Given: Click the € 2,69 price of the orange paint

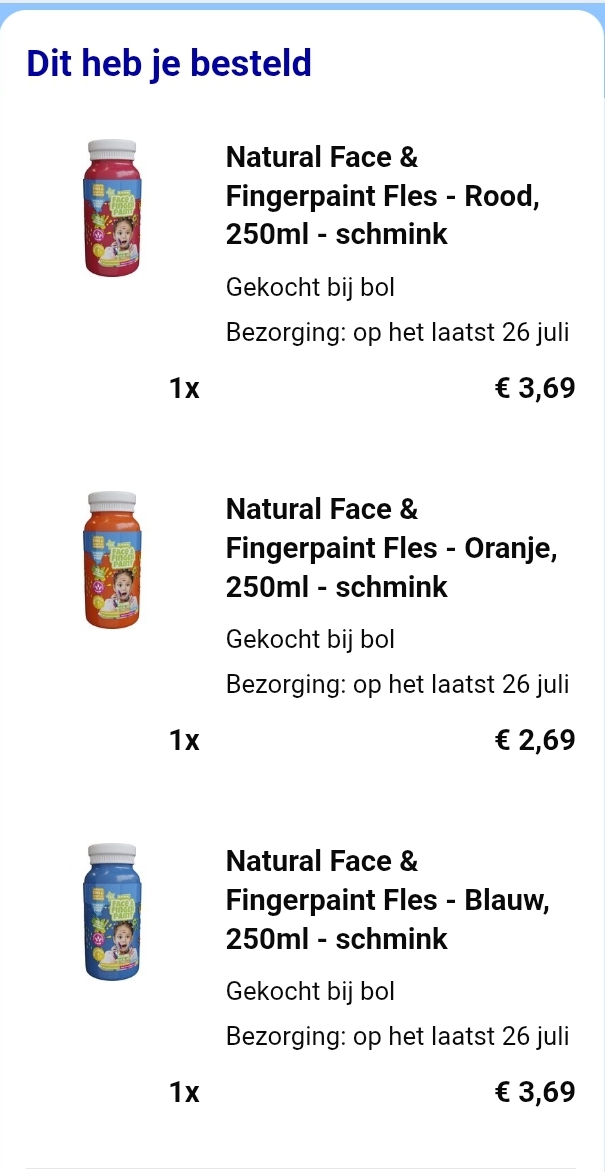Looking at the screenshot, I should point(536,740).
